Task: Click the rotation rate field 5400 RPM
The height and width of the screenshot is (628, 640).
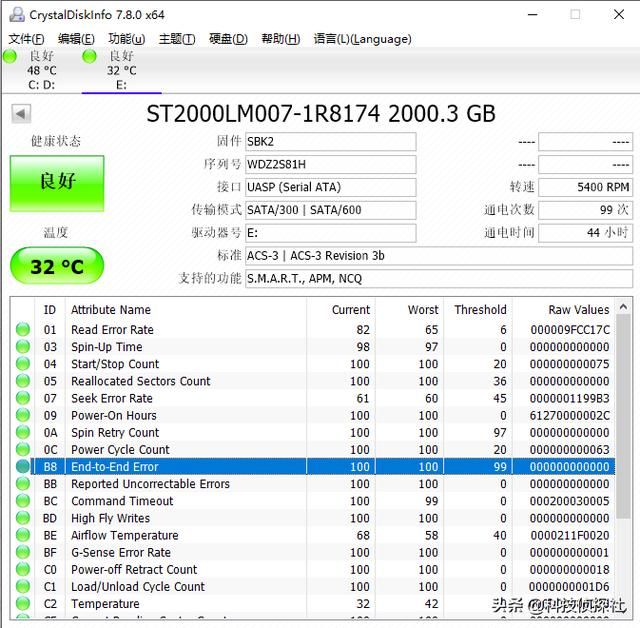Action: [x=585, y=187]
